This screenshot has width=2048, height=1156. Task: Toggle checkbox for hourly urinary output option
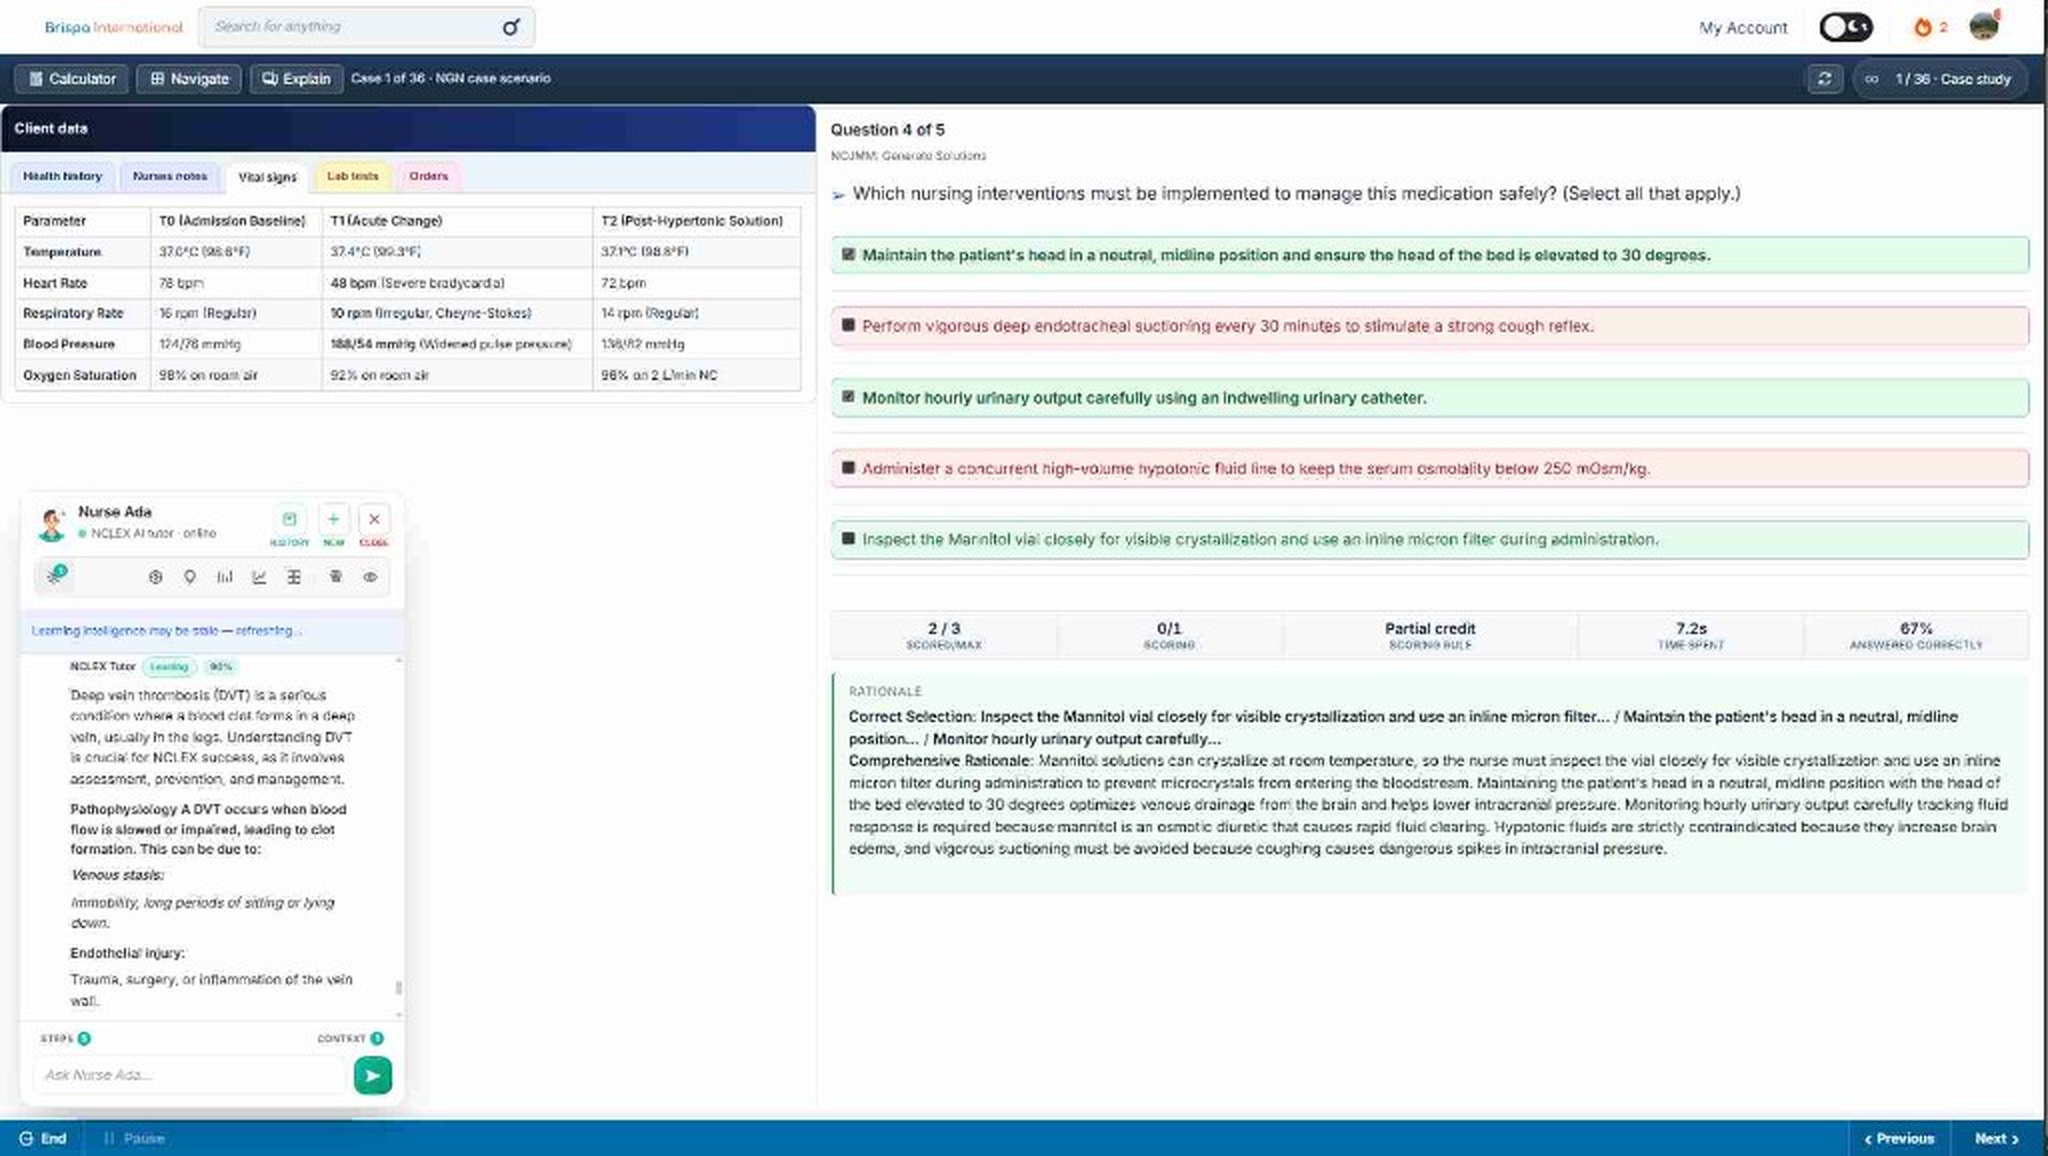[x=848, y=397]
